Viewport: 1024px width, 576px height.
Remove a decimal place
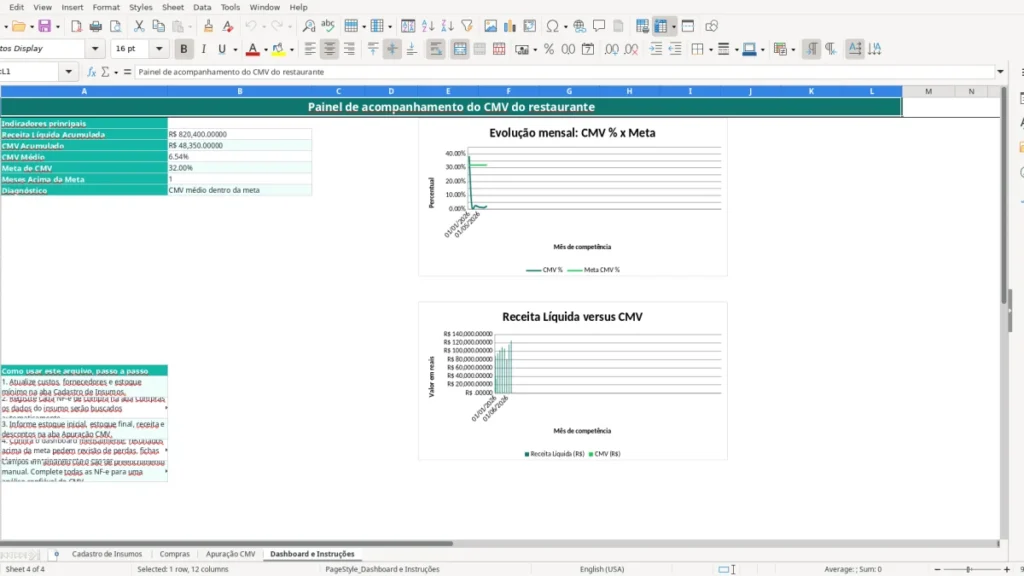pos(631,49)
